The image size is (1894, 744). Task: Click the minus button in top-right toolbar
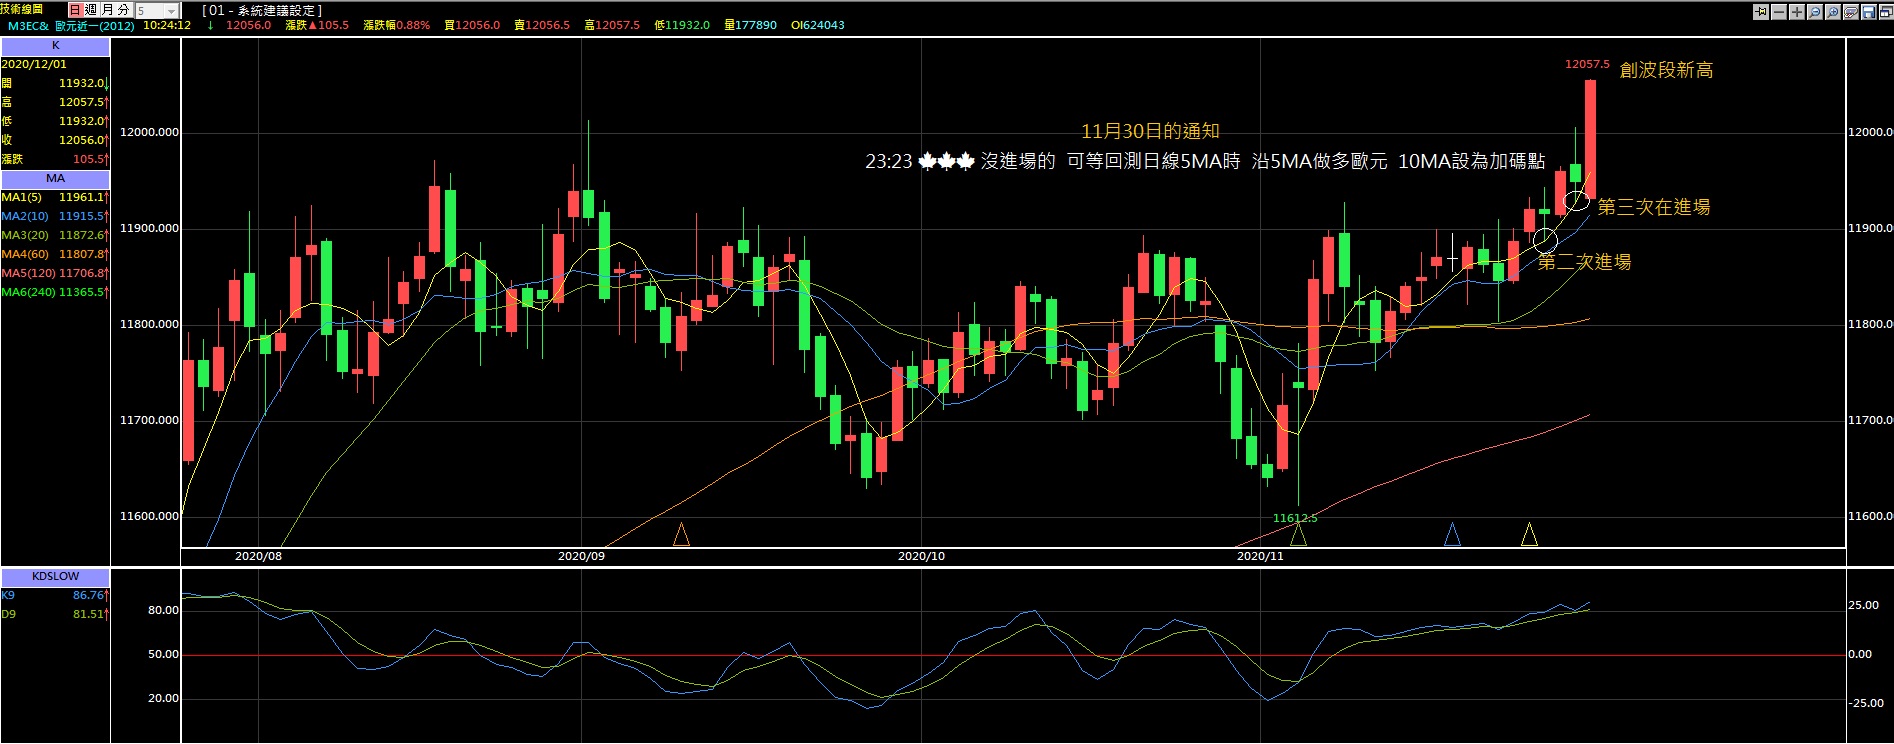1779,12
